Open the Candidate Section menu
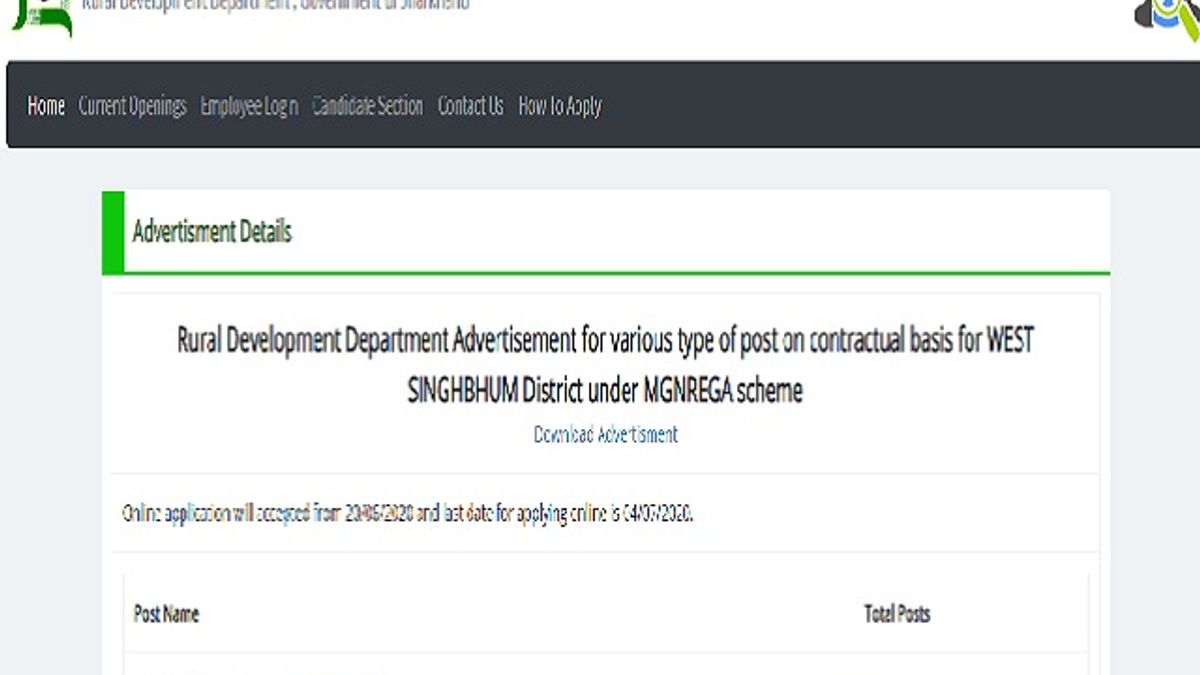The height and width of the screenshot is (675, 1200). click(x=368, y=106)
